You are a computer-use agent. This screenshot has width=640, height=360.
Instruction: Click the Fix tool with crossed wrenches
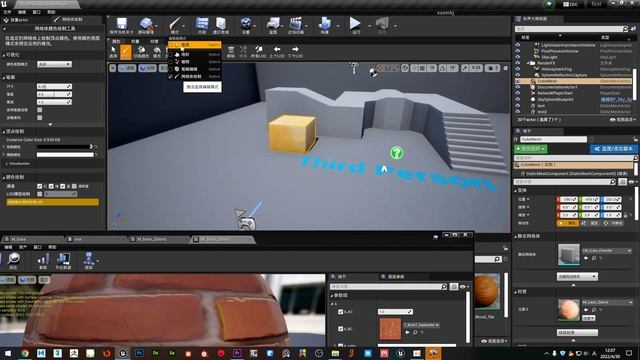coord(243,52)
